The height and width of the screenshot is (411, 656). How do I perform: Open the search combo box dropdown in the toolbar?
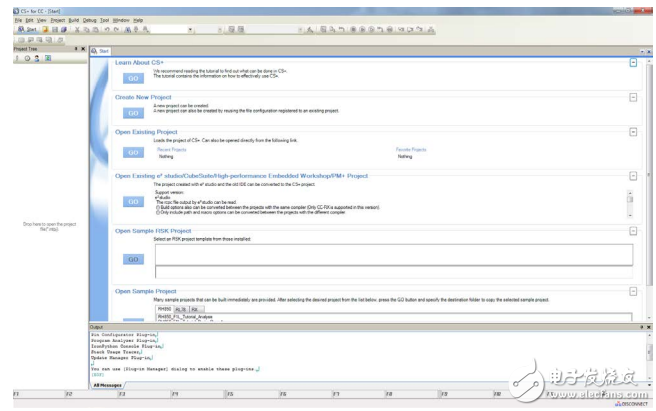pos(190,30)
